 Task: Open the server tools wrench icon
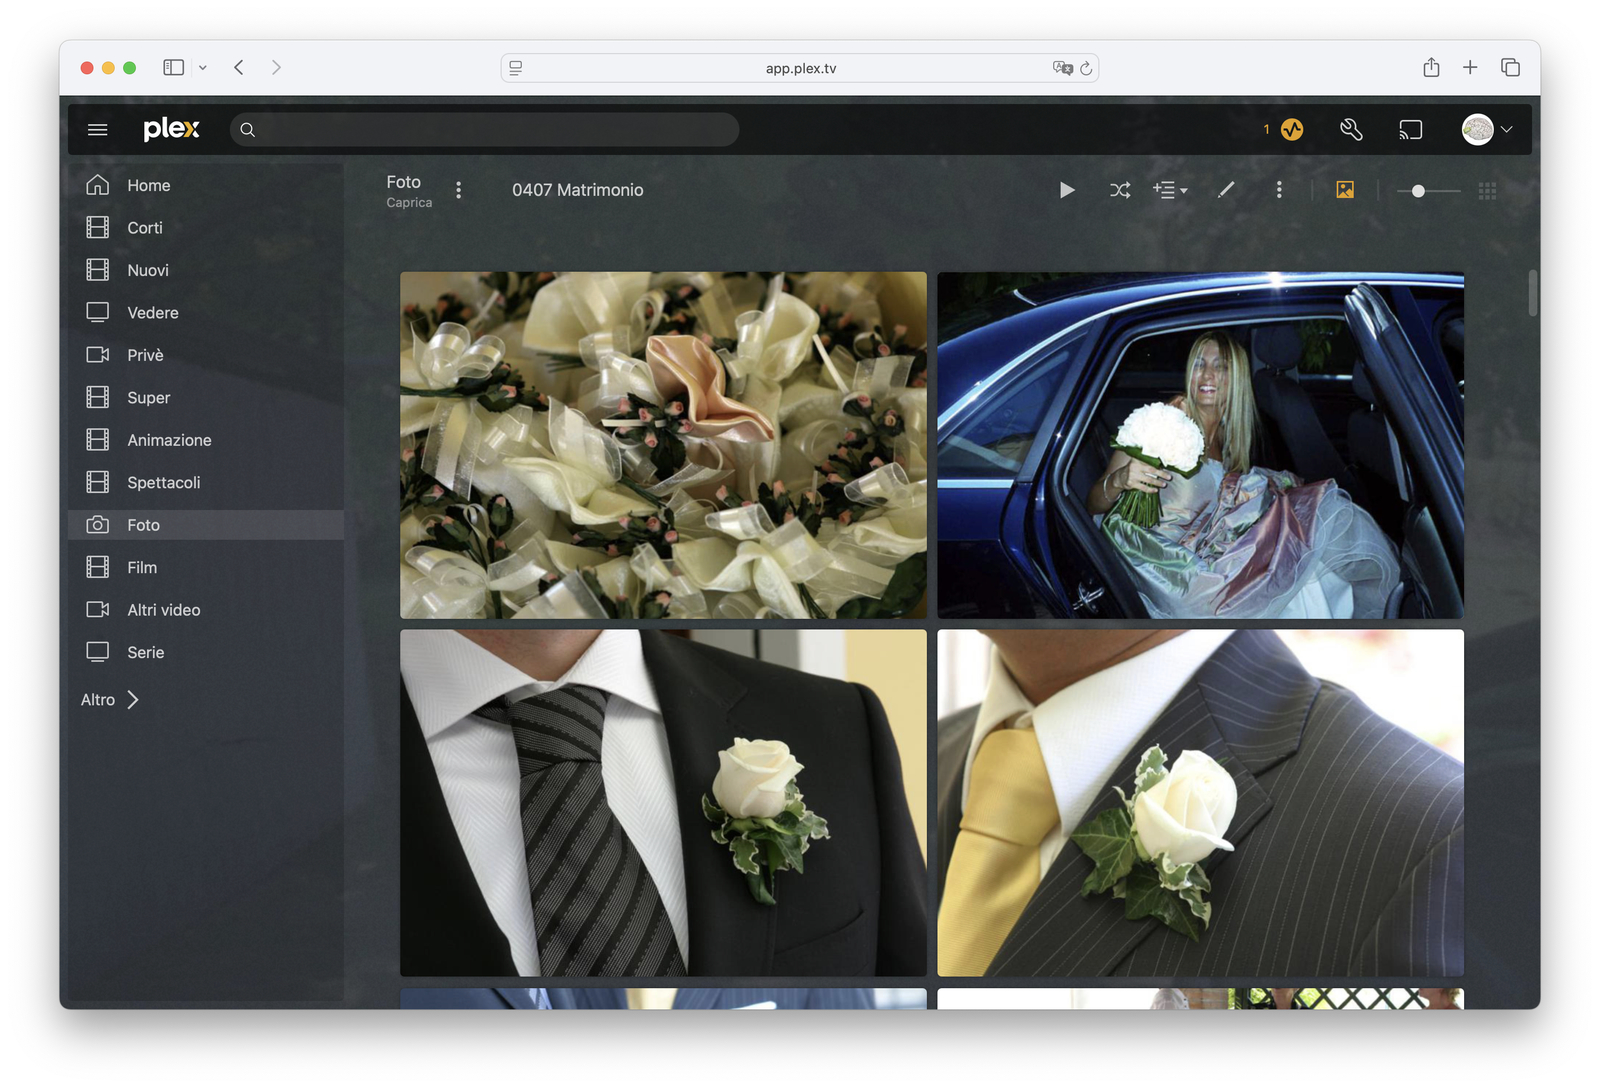pos(1351,129)
